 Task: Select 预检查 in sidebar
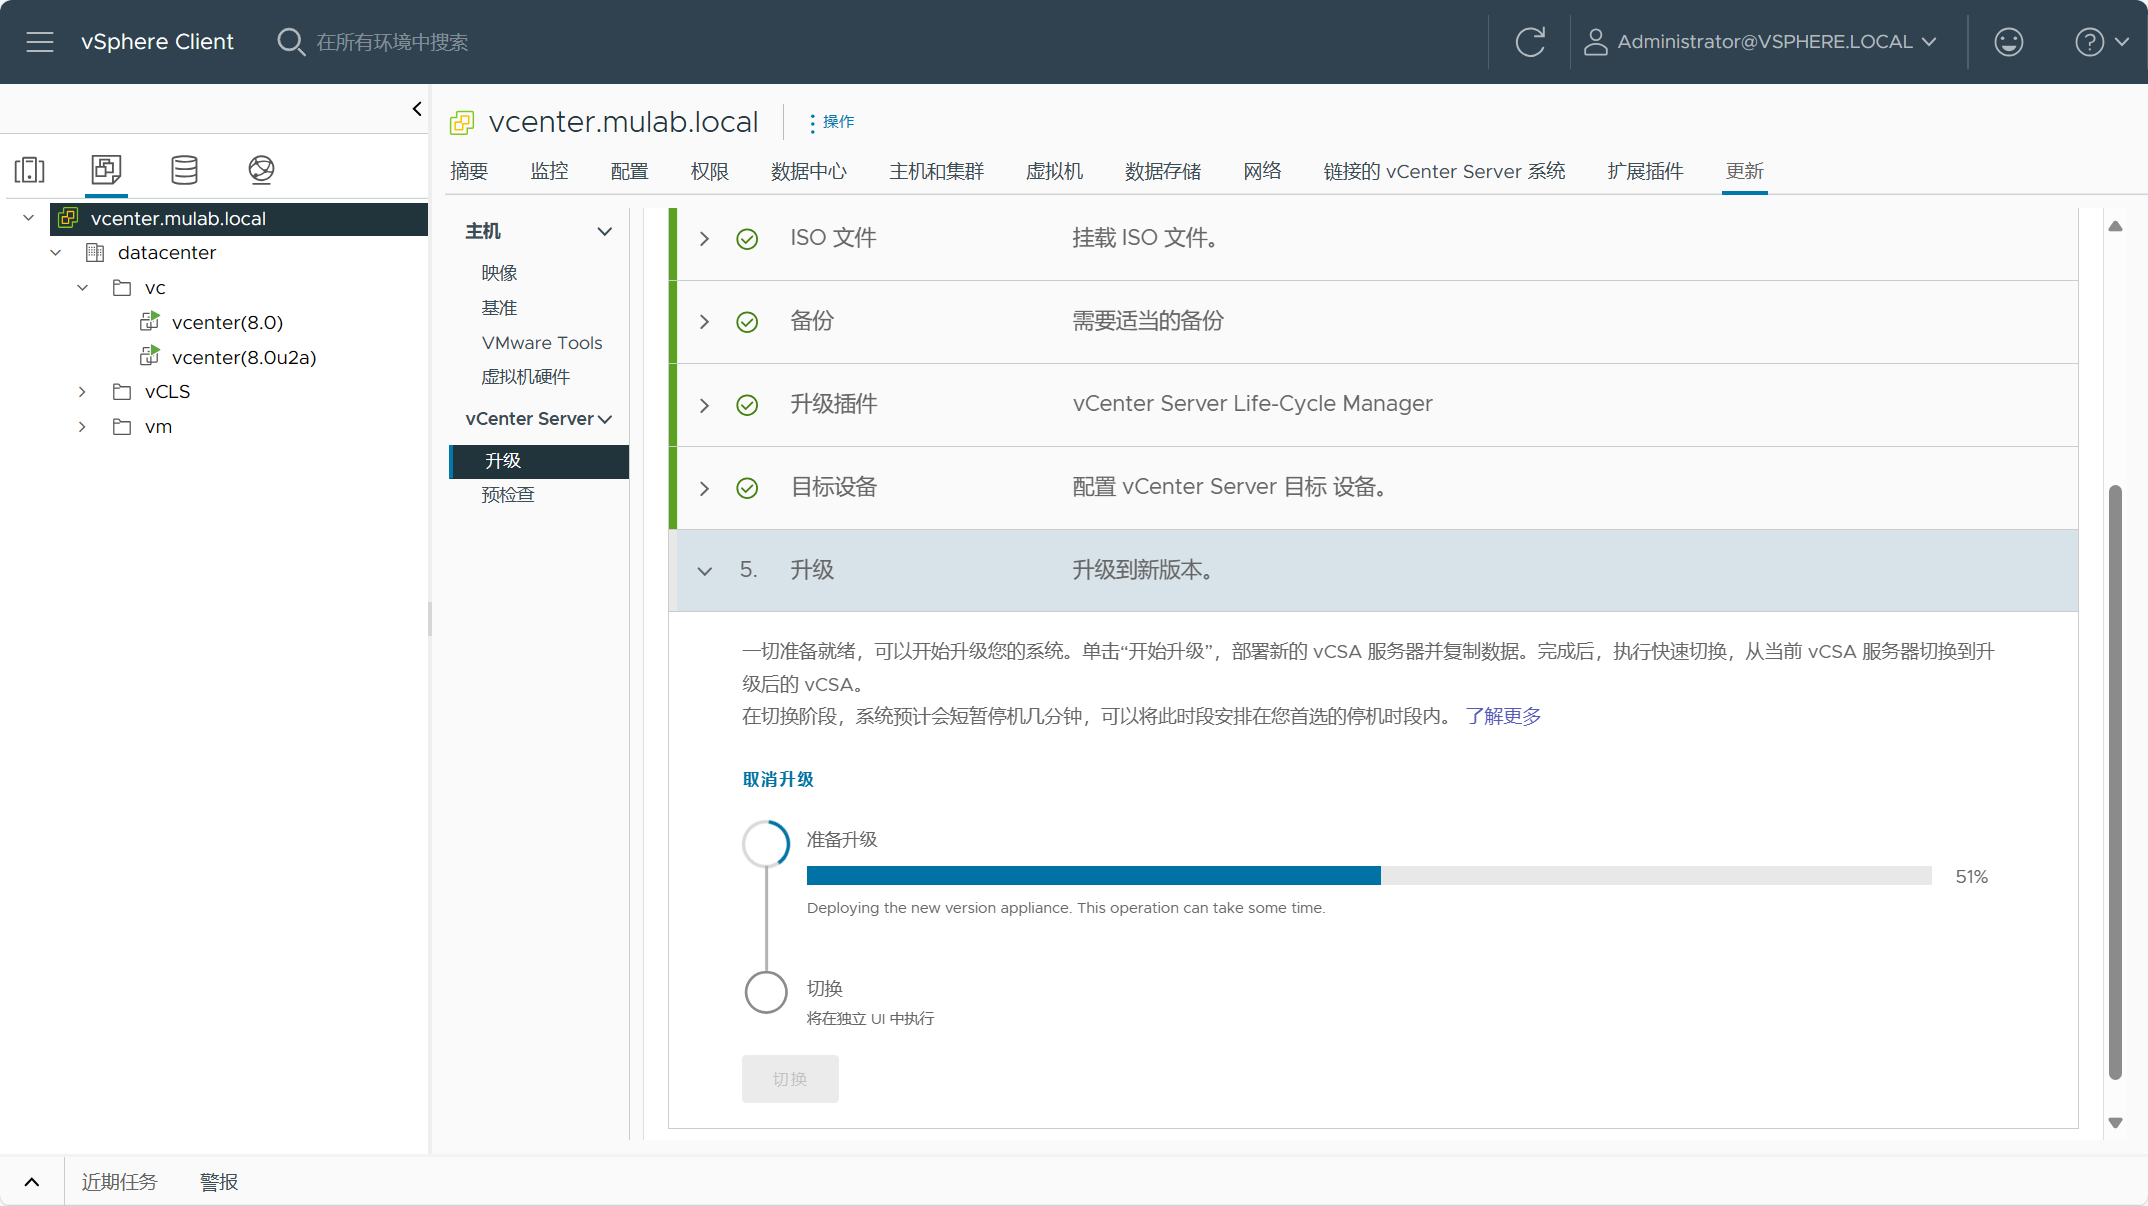pos(508,495)
